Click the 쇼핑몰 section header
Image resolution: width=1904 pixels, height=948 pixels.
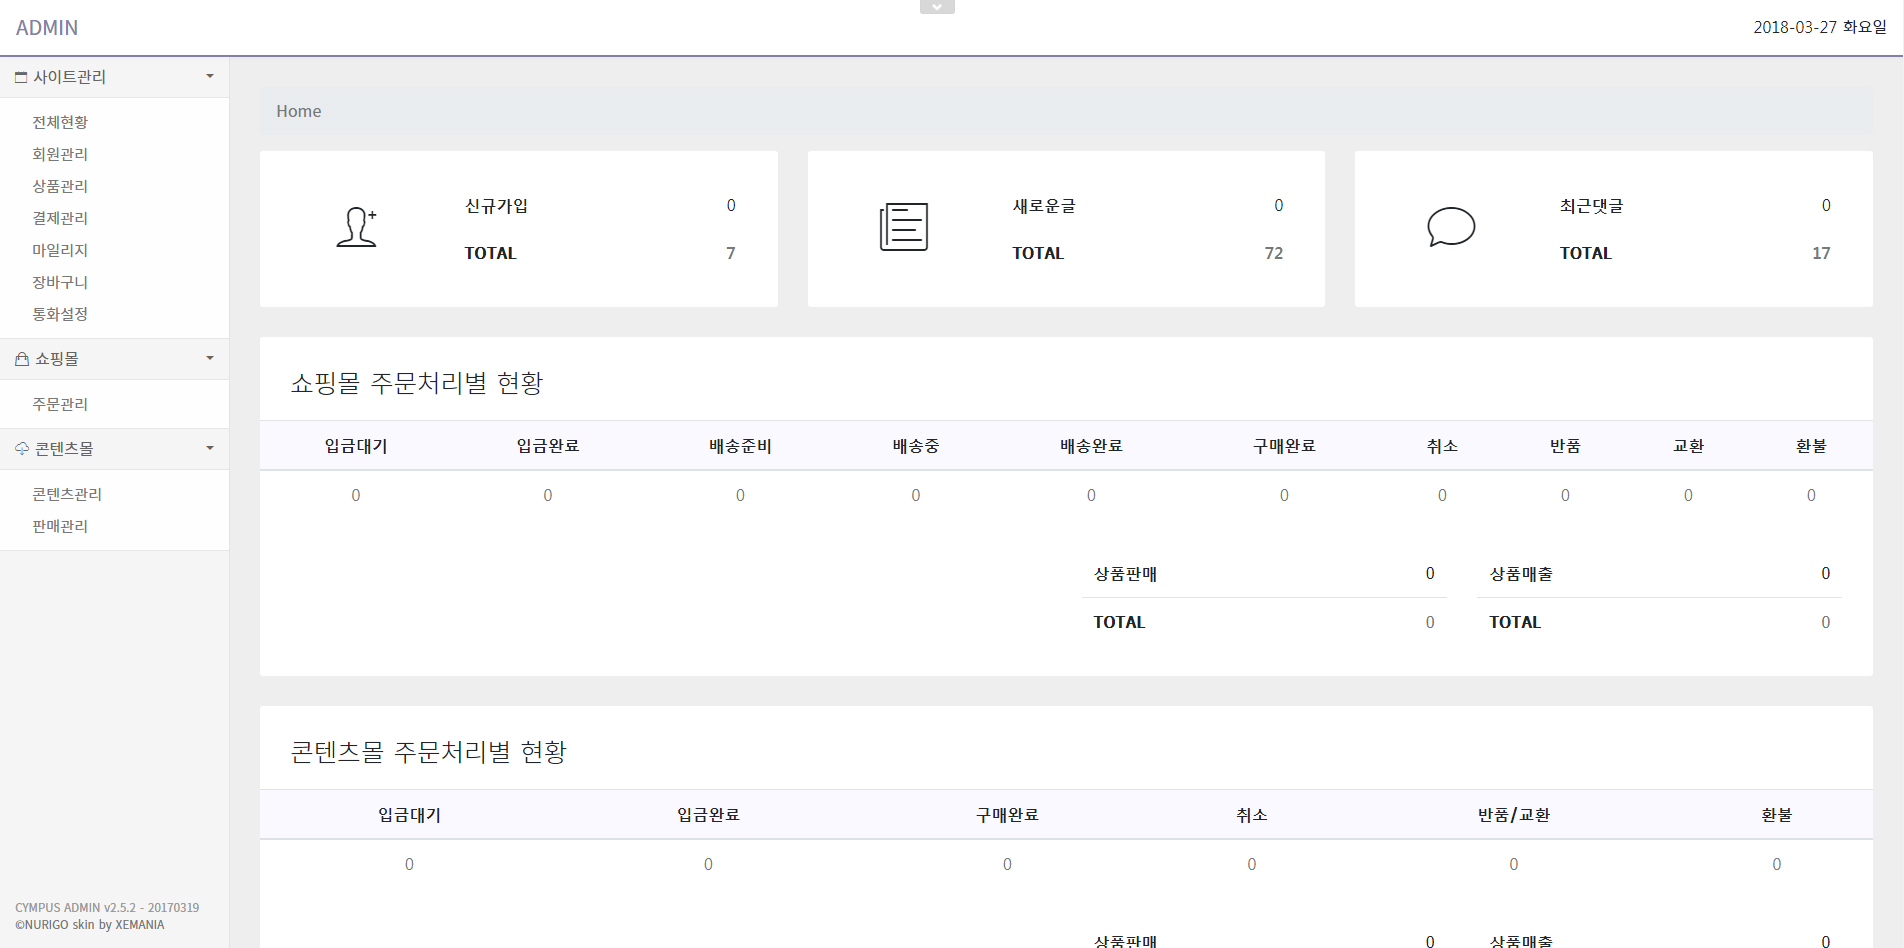pyautogui.click(x=114, y=359)
